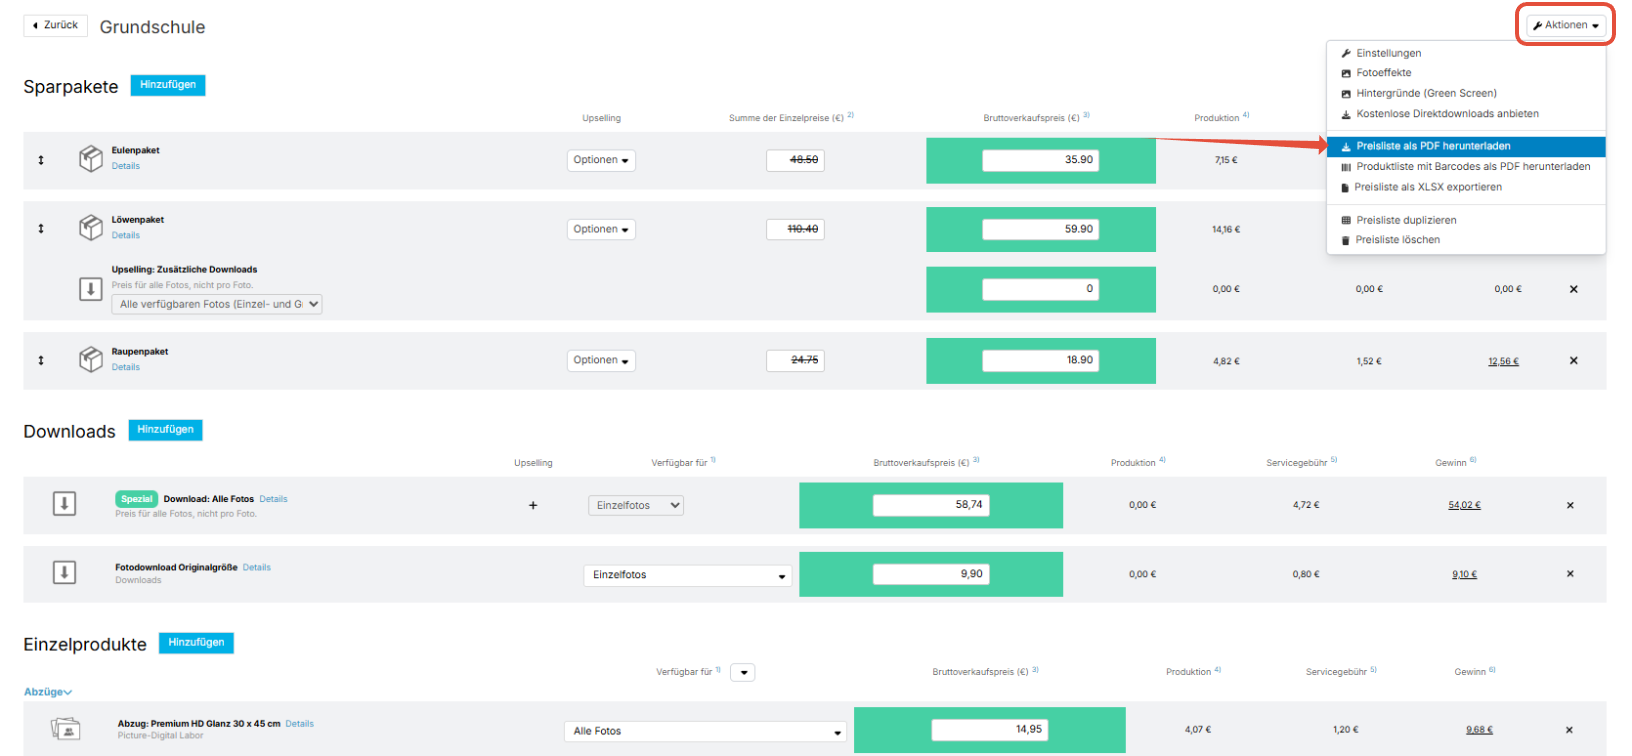The image size is (1632, 756).
Task: Open Einzelfotos dropdown for Fotodownload Originalgröße
Action: coord(688,575)
